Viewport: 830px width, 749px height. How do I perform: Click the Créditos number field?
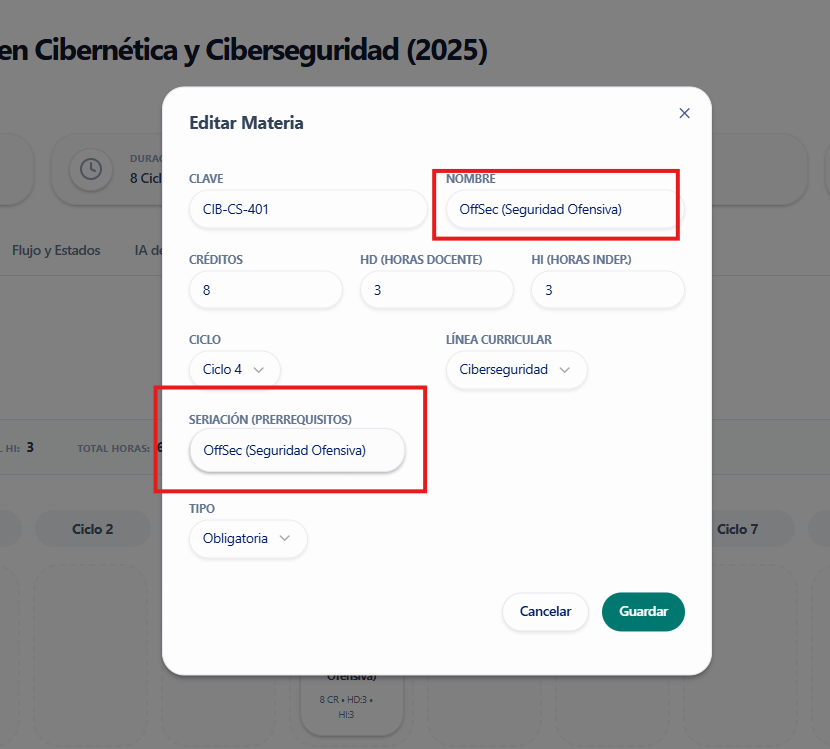click(265, 290)
